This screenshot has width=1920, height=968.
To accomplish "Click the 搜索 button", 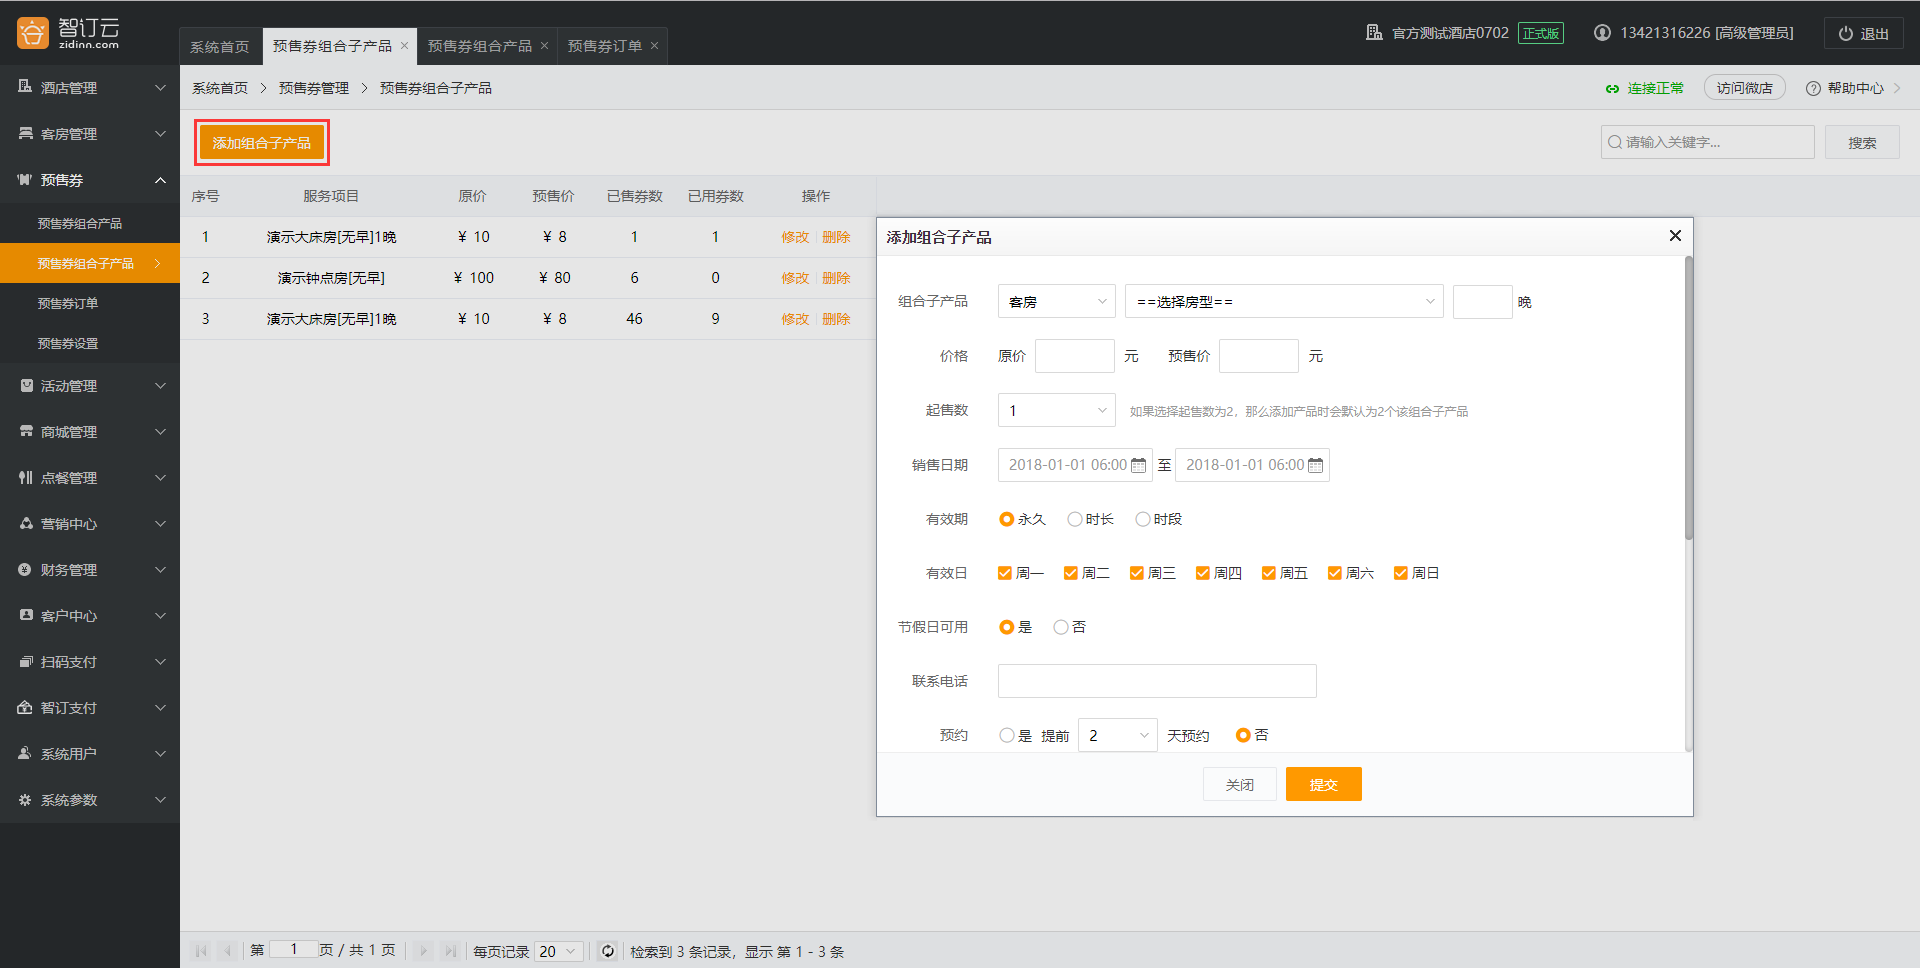I will coord(1862,142).
